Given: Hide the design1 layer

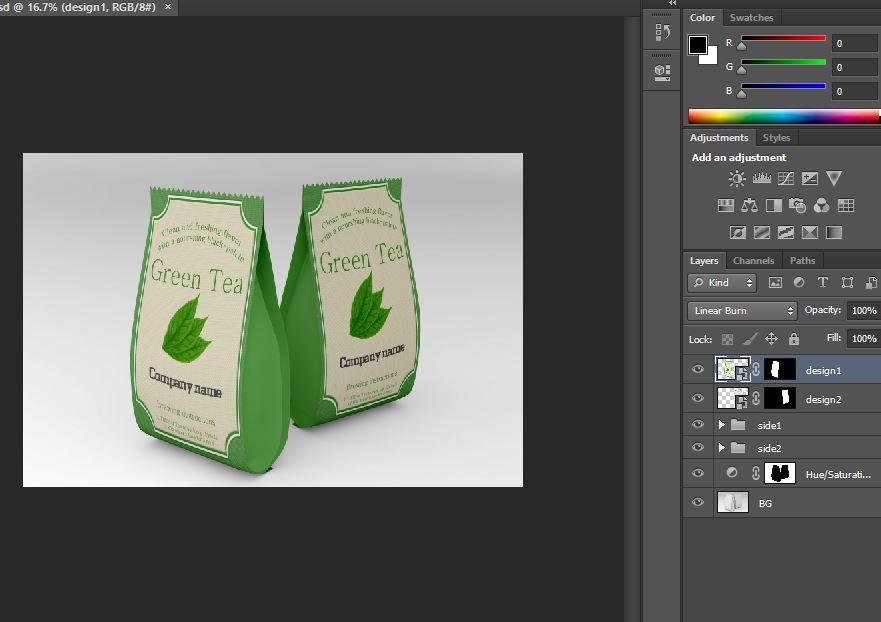Looking at the screenshot, I should click(698, 369).
